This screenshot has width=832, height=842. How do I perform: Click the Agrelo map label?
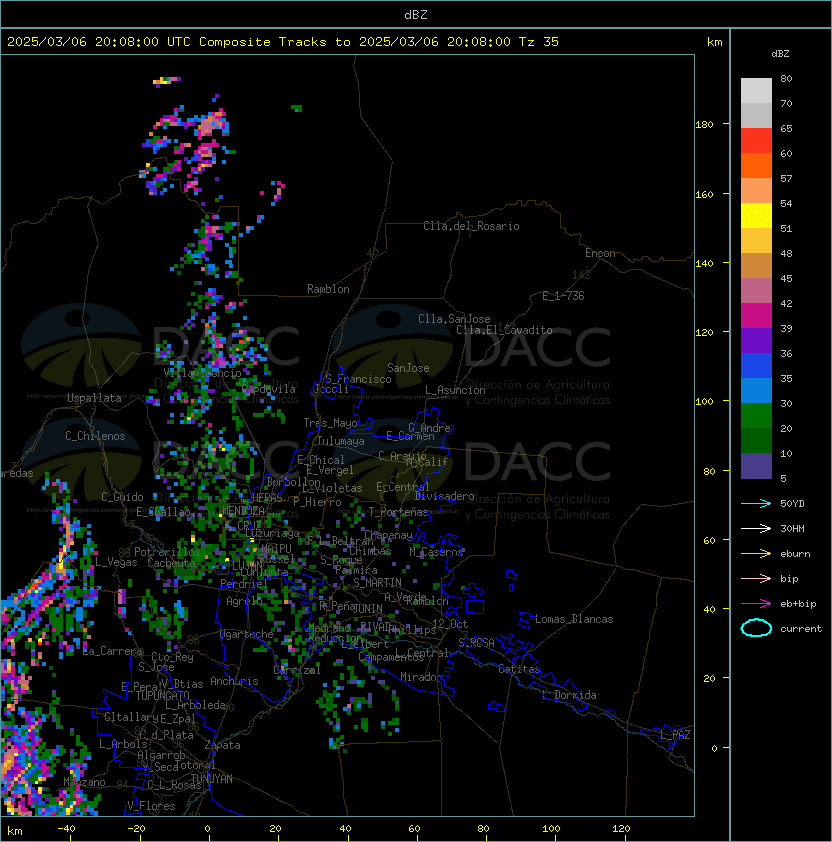pos(244,601)
